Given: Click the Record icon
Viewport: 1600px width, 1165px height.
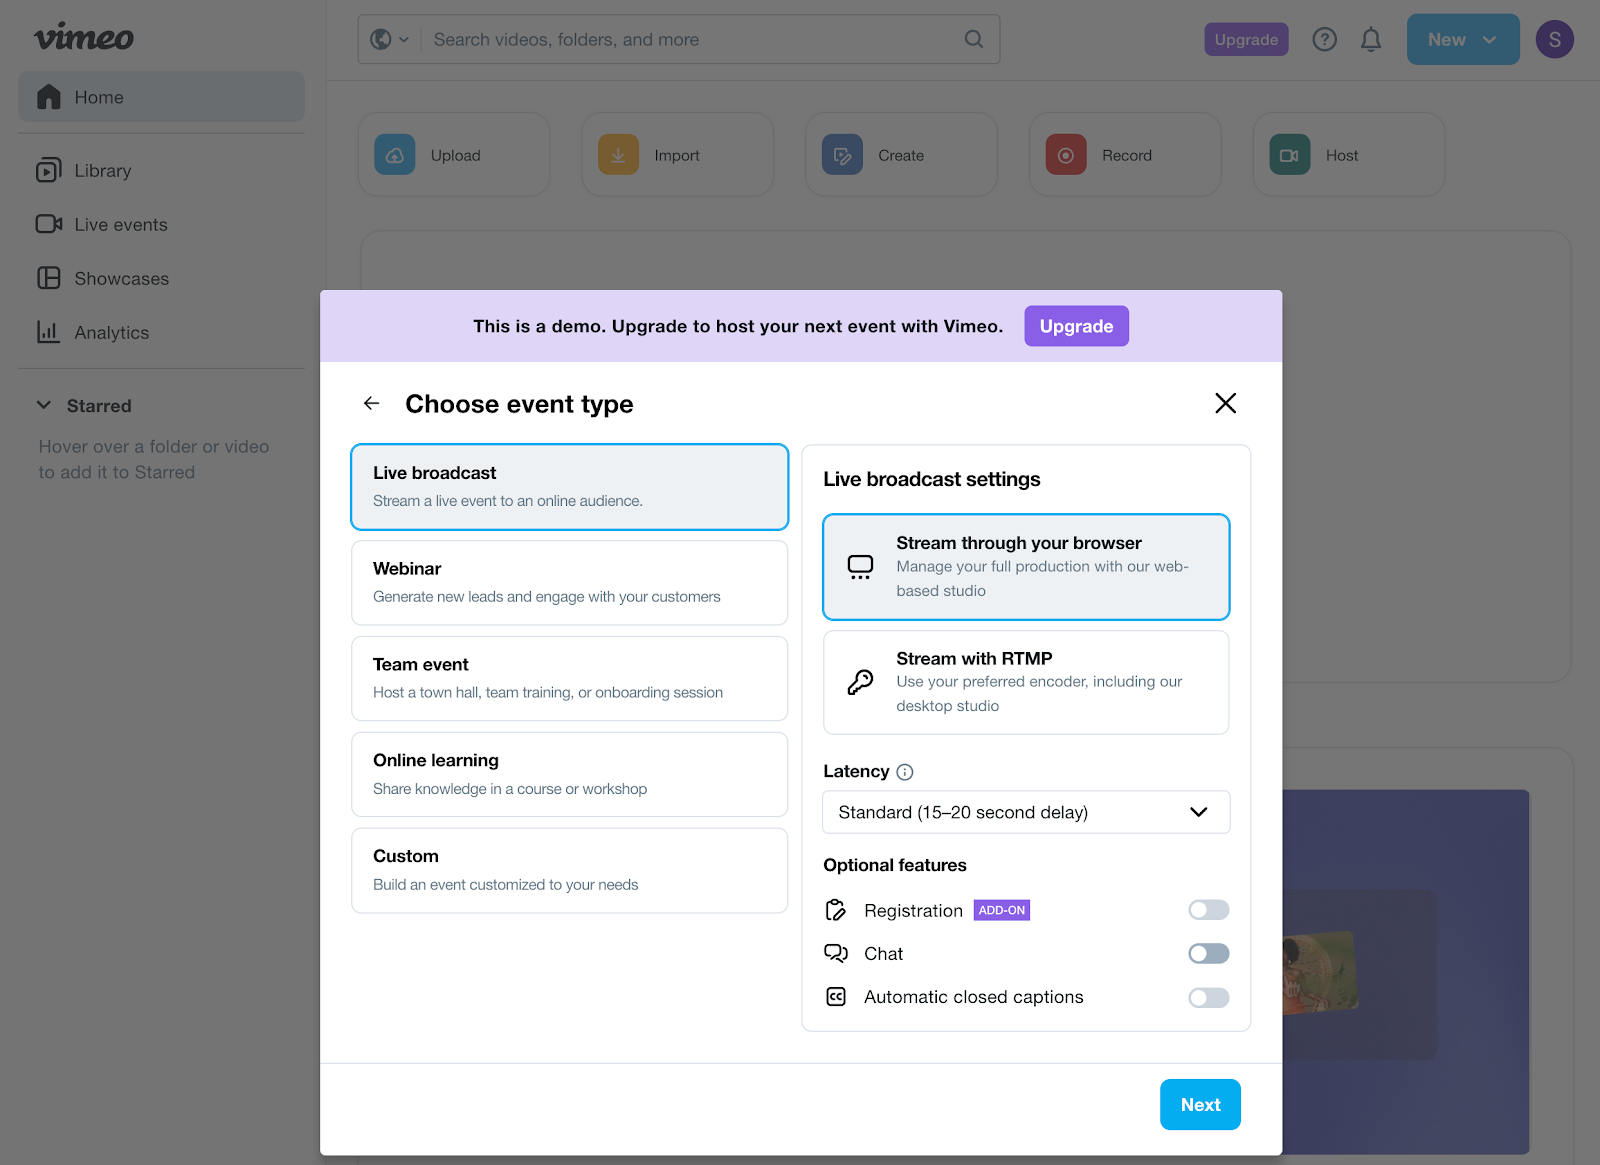Looking at the screenshot, I should tap(1065, 154).
